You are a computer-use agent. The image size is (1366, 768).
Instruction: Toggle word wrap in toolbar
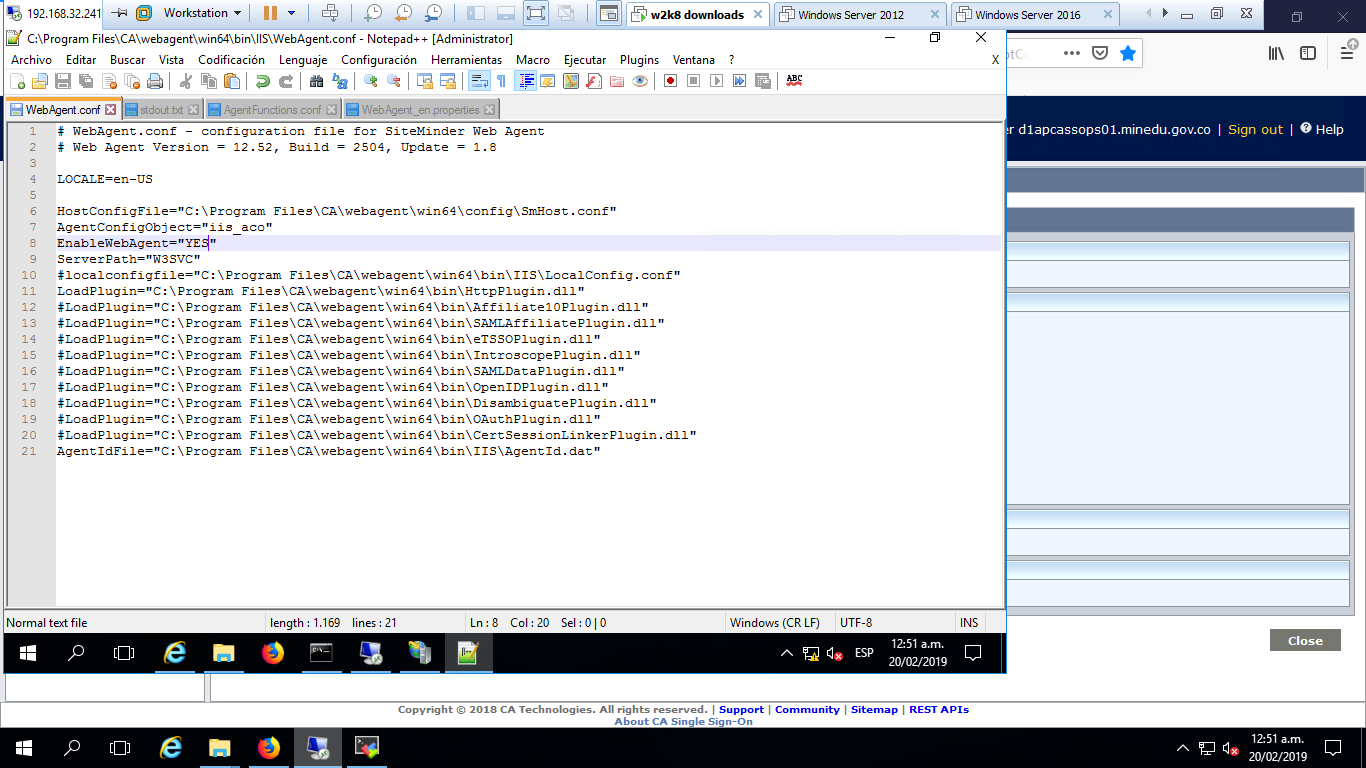pos(478,81)
